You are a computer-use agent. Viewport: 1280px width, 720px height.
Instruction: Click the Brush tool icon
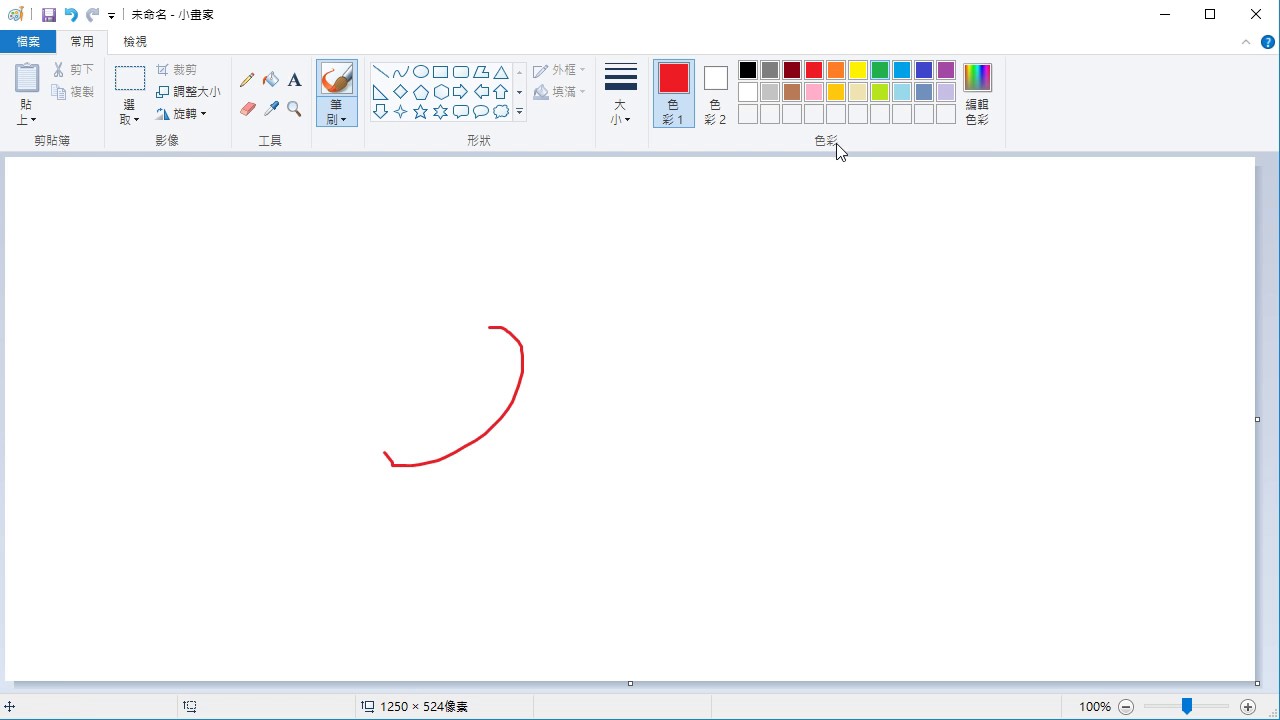[x=337, y=78]
